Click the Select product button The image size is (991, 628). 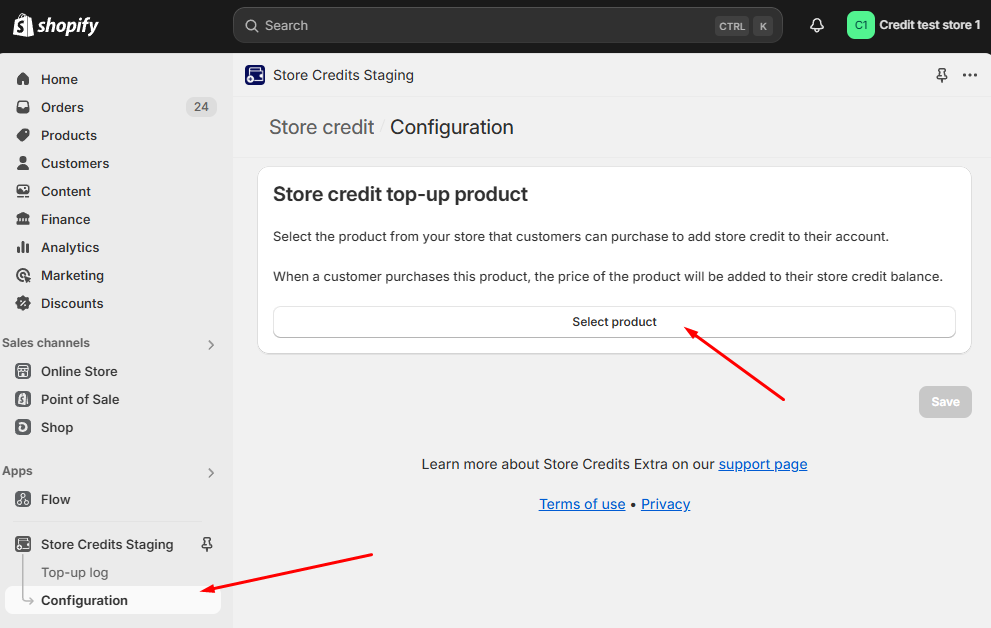click(614, 322)
